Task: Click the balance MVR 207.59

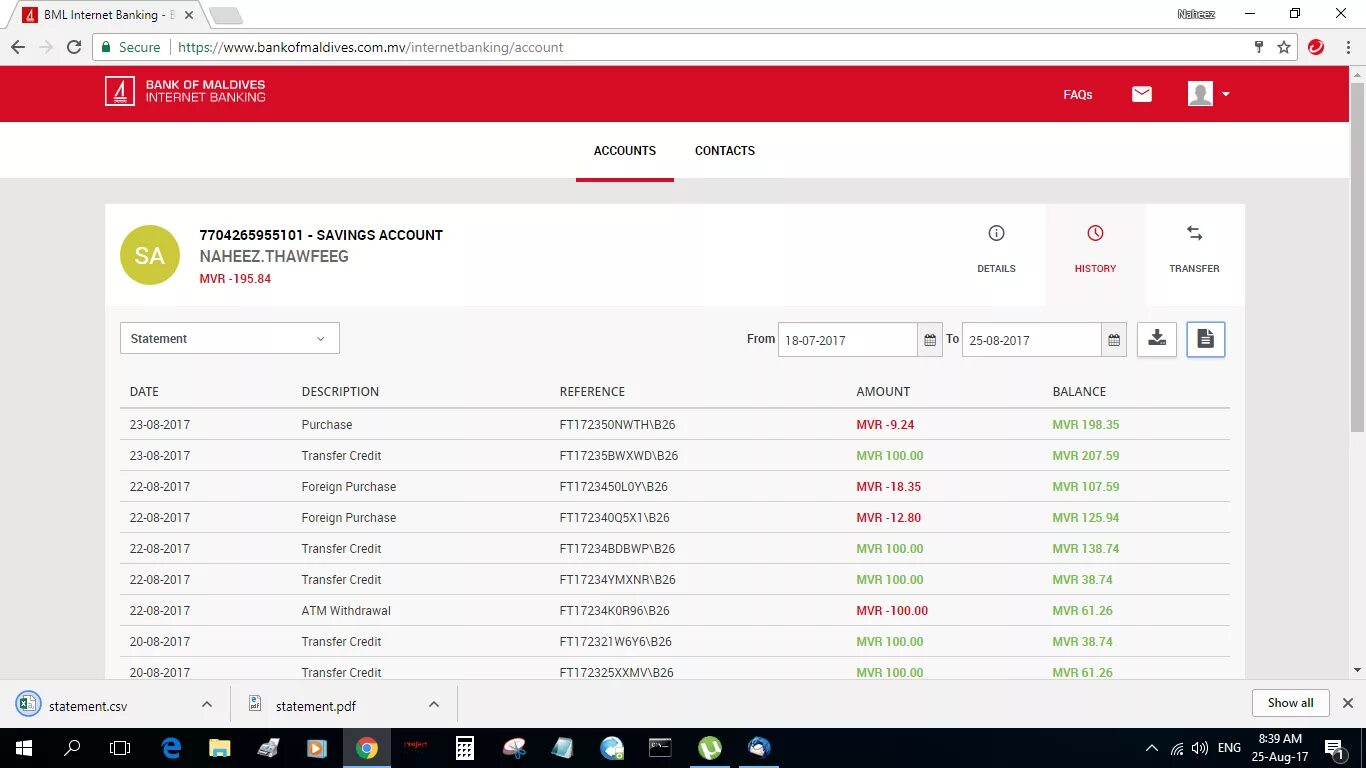Action: point(1086,456)
